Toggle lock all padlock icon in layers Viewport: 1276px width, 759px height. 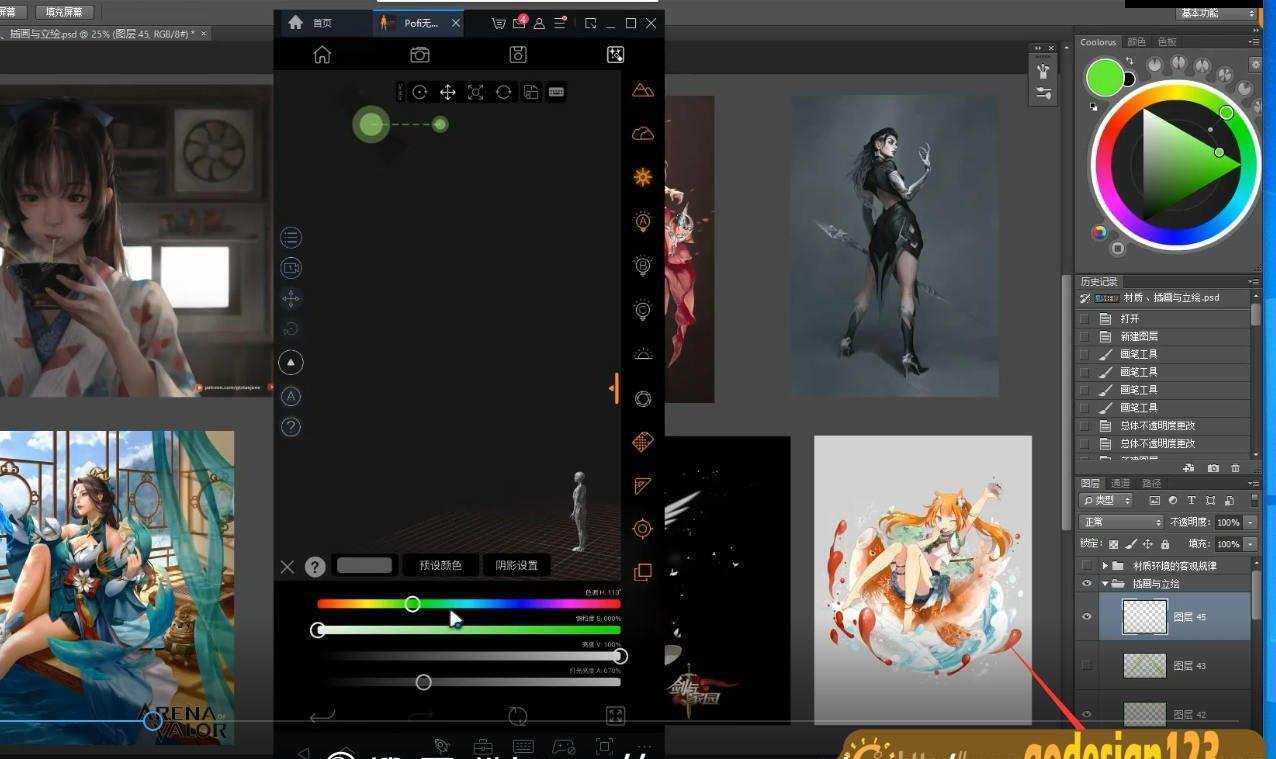click(1165, 544)
